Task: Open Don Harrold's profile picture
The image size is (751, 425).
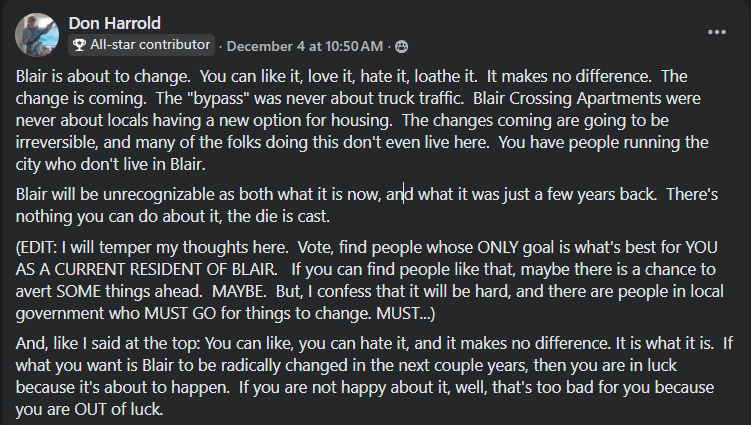Action: (x=37, y=35)
